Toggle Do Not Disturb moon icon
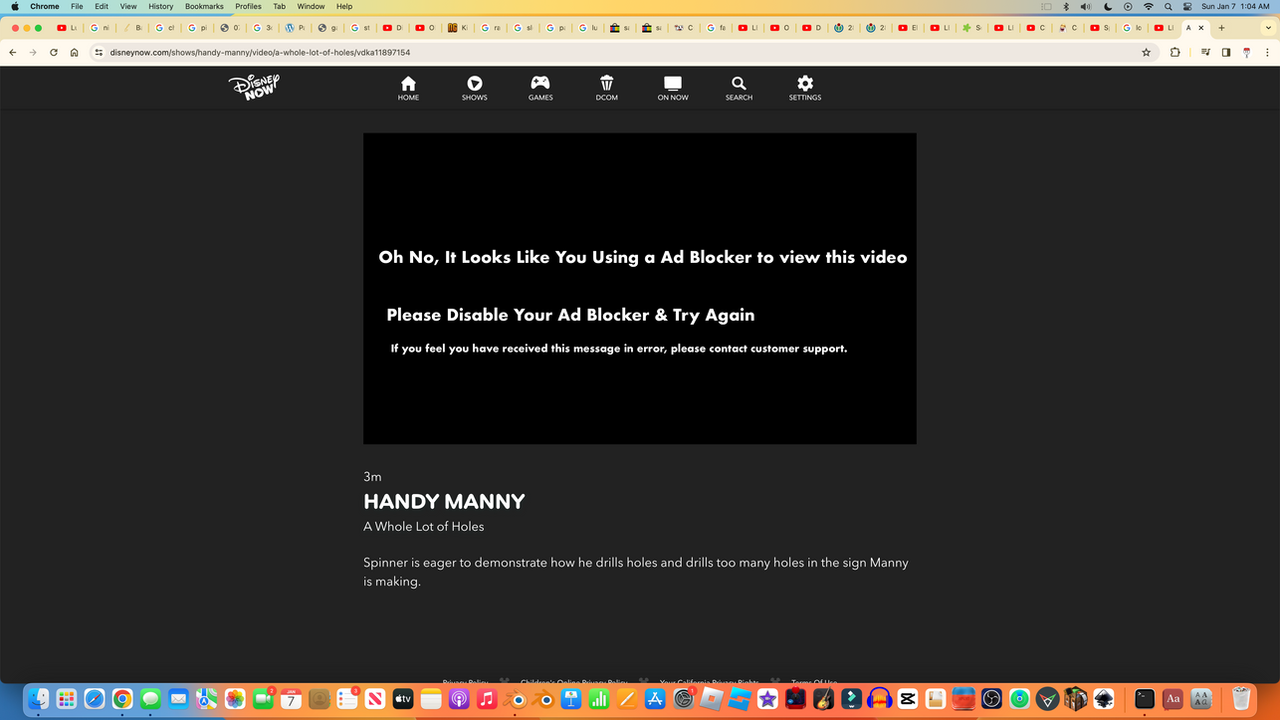This screenshot has height=720, width=1280. (1107, 6)
